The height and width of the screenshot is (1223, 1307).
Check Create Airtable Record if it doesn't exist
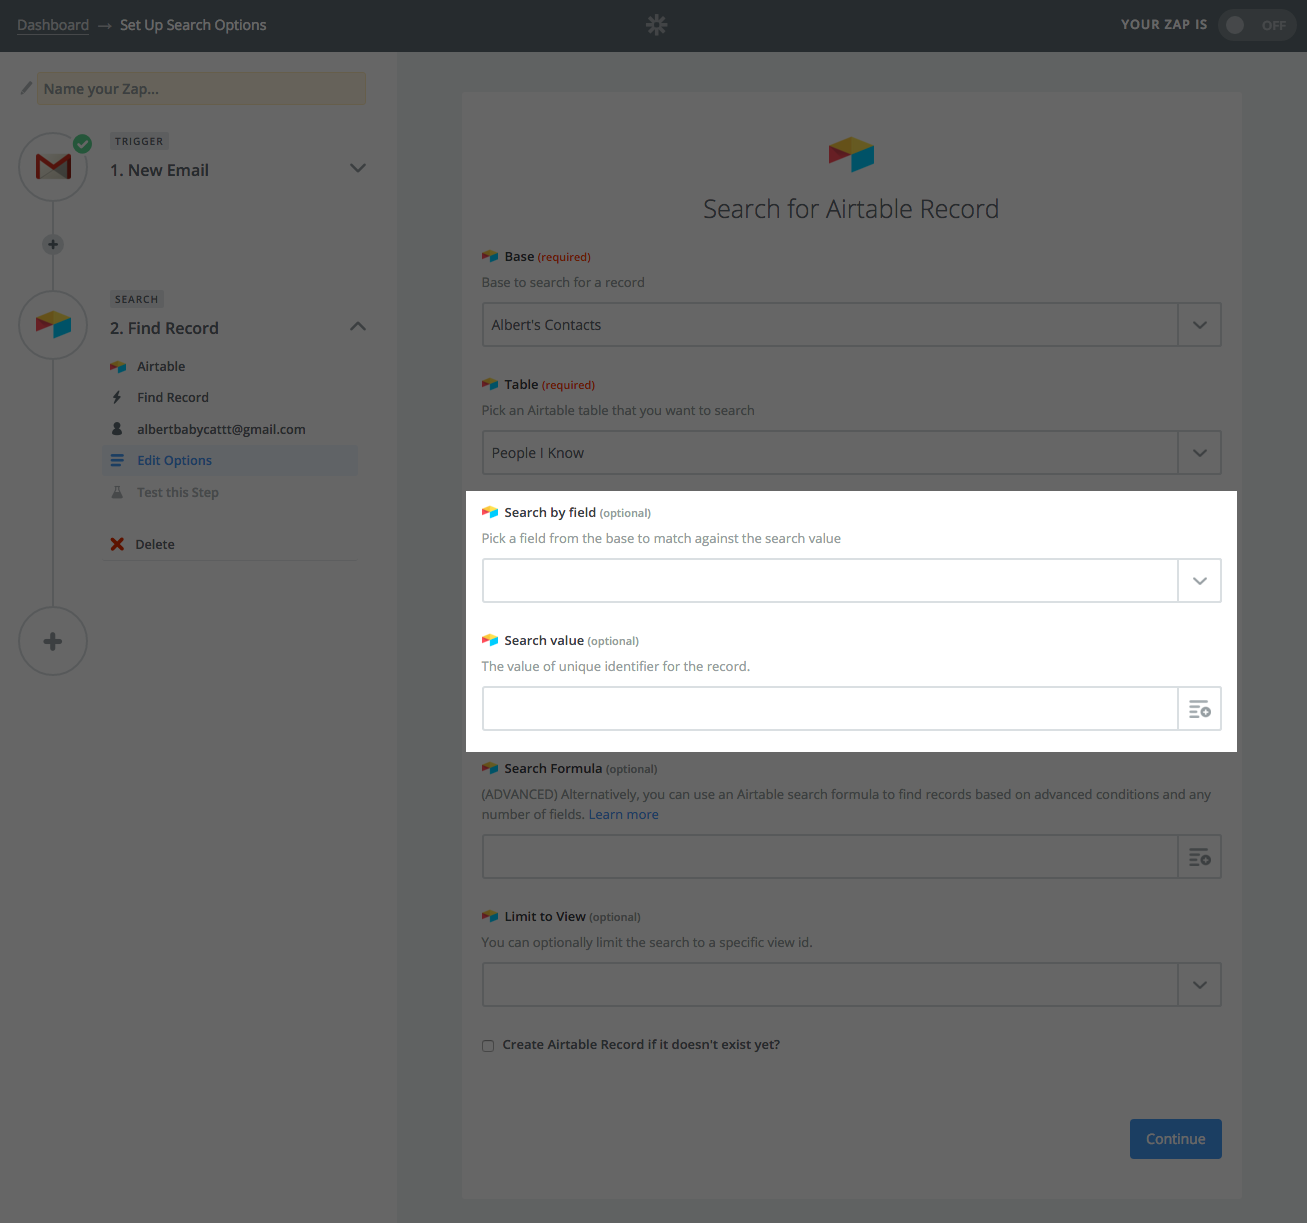tap(488, 1046)
